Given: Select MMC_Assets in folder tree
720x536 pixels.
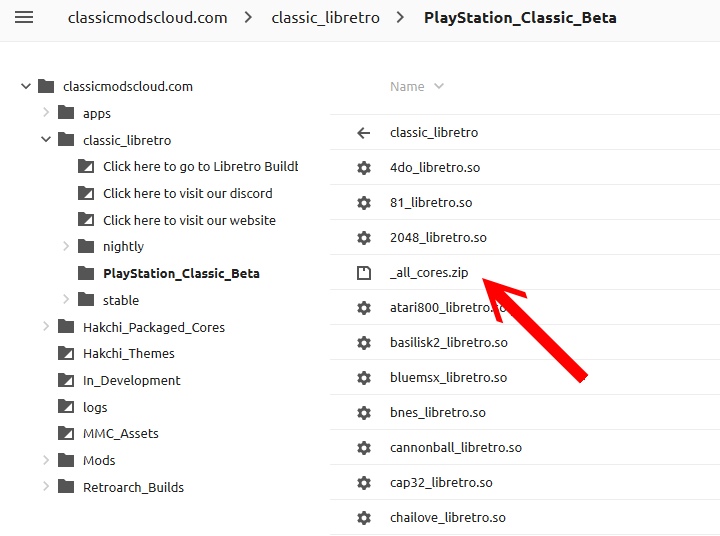Looking at the screenshot, I should [120, 434].
